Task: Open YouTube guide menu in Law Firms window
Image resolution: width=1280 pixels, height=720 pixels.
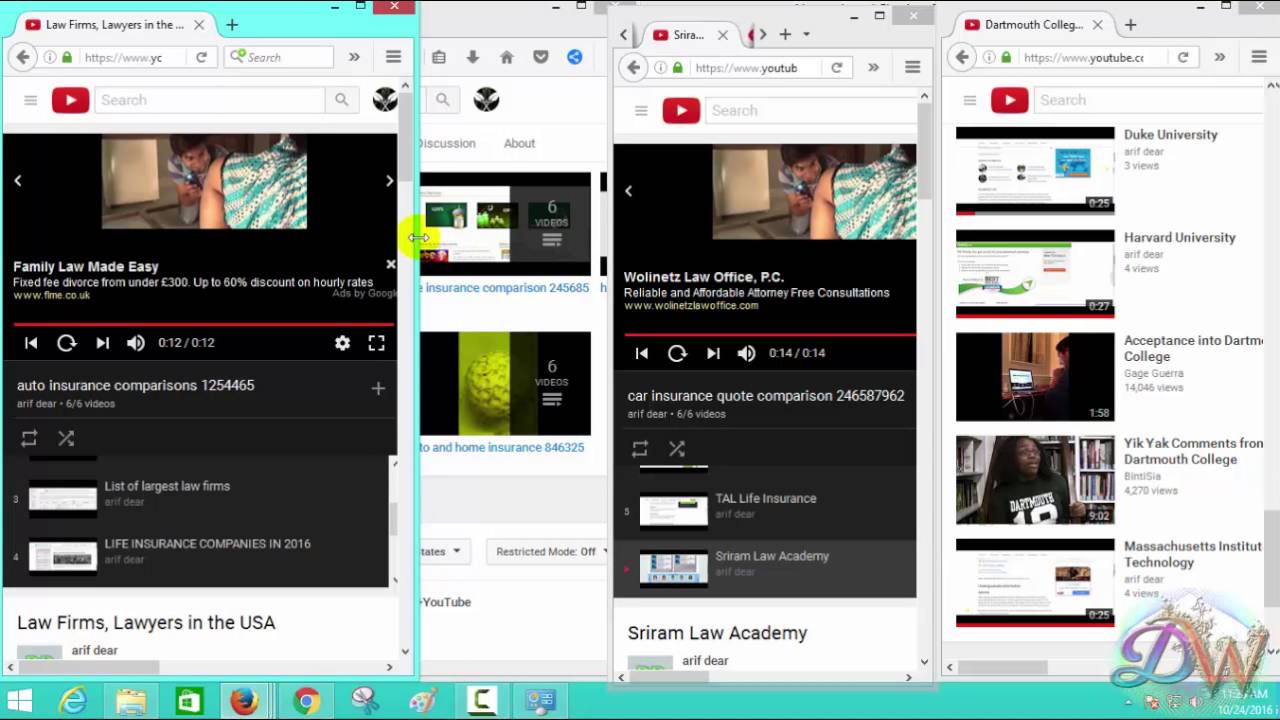Action: tap(31, 100)
